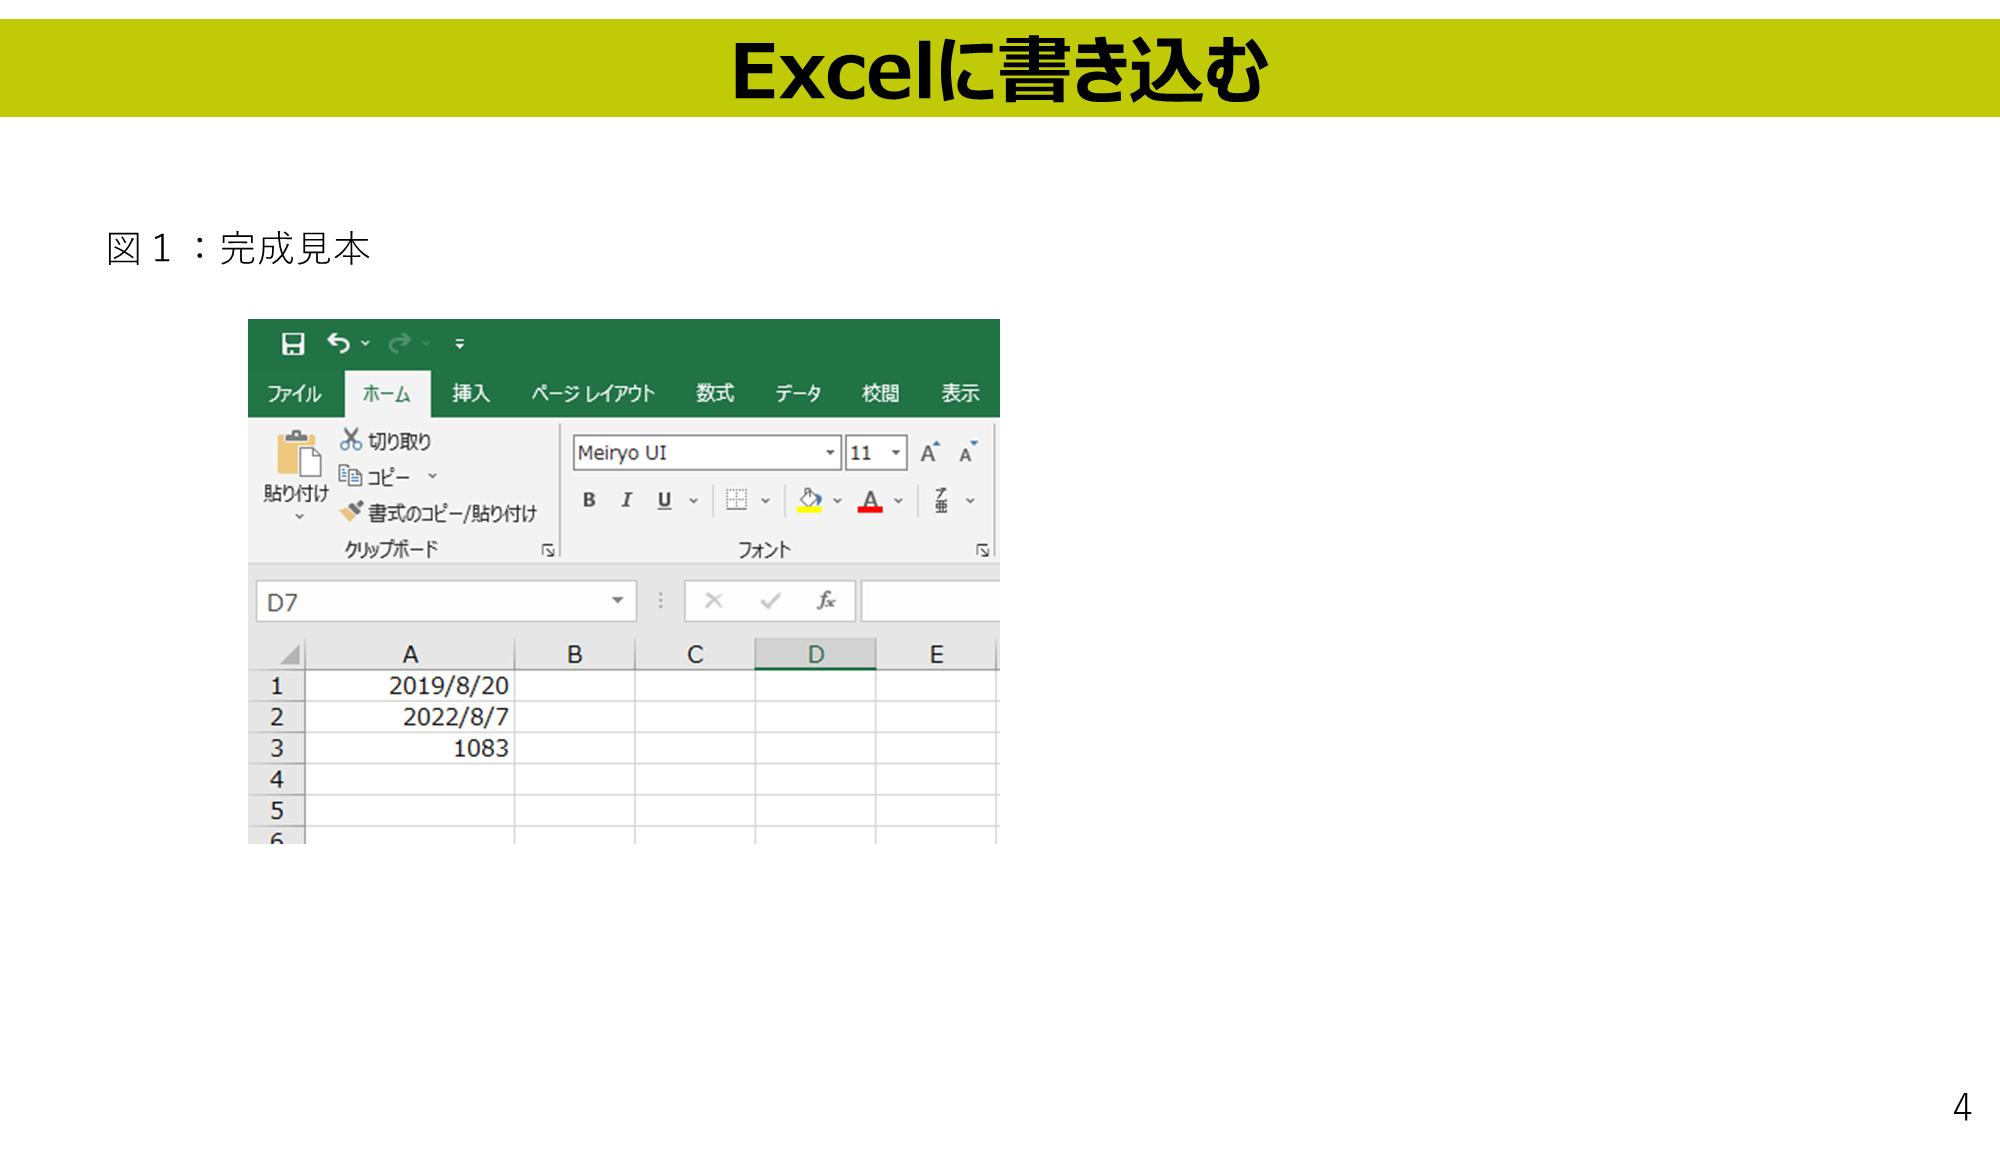Click コピー copy button
The height and width of the screenshot is (1156, 2000).
(375, 477)
